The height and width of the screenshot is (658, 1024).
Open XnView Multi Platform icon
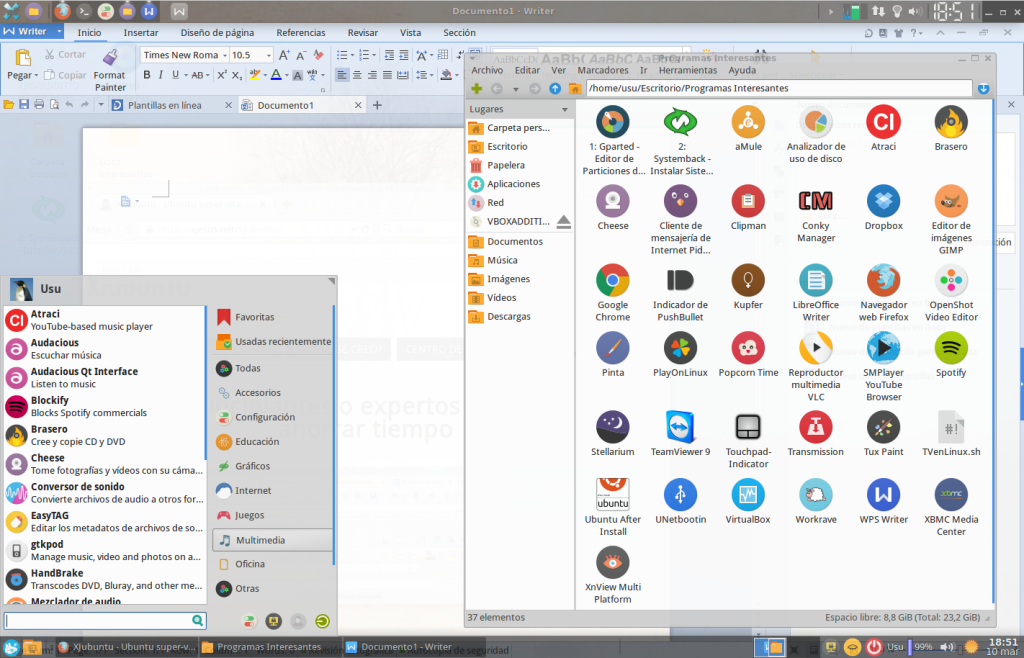coord(613,562)
